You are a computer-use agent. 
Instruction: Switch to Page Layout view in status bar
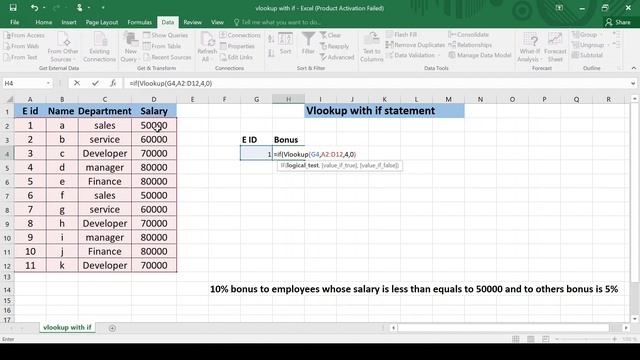click(531, 339)
